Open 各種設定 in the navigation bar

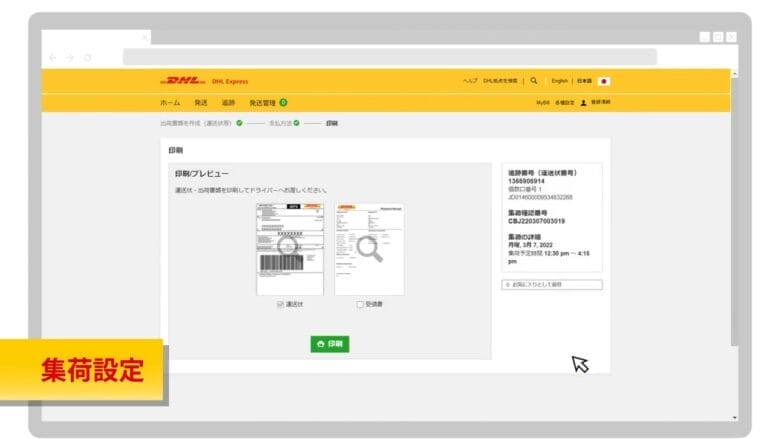point(565,102)
